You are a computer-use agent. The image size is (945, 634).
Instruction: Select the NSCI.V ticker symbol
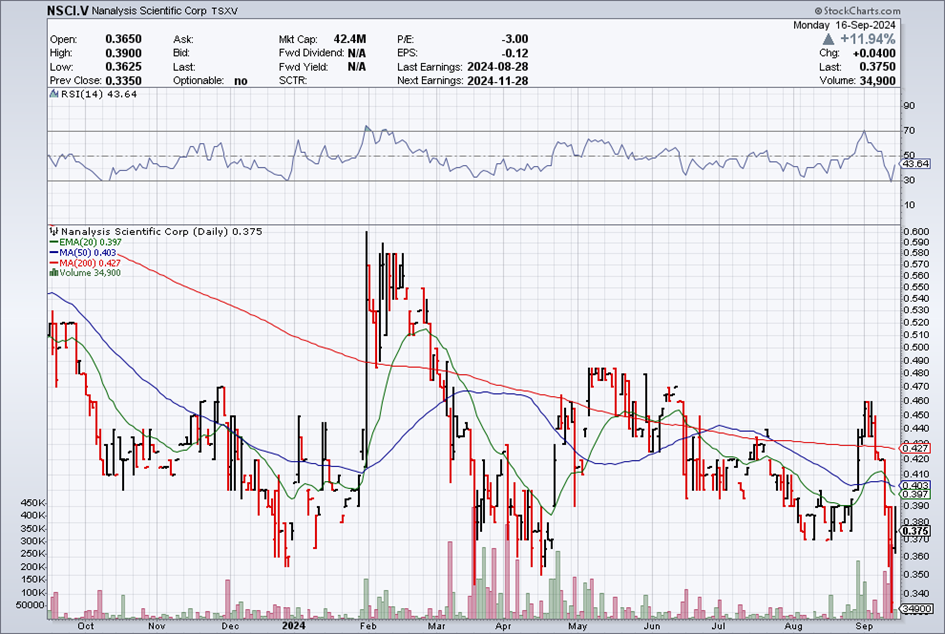(68, 11)
